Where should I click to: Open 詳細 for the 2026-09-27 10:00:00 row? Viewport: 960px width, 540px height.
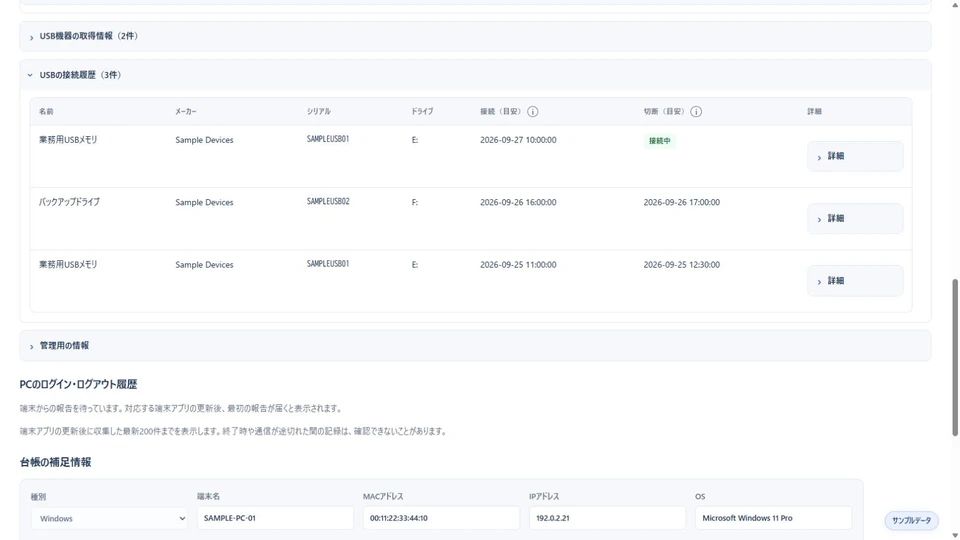[x=855, y=156]
